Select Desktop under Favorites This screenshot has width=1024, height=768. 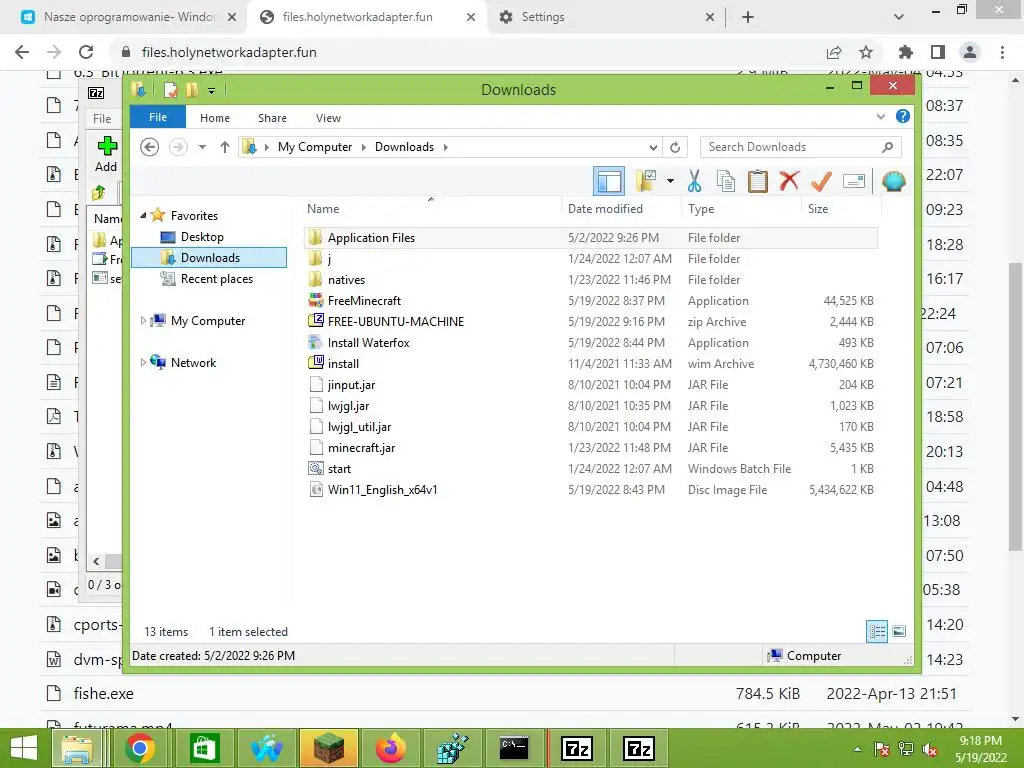coord(202,237)
